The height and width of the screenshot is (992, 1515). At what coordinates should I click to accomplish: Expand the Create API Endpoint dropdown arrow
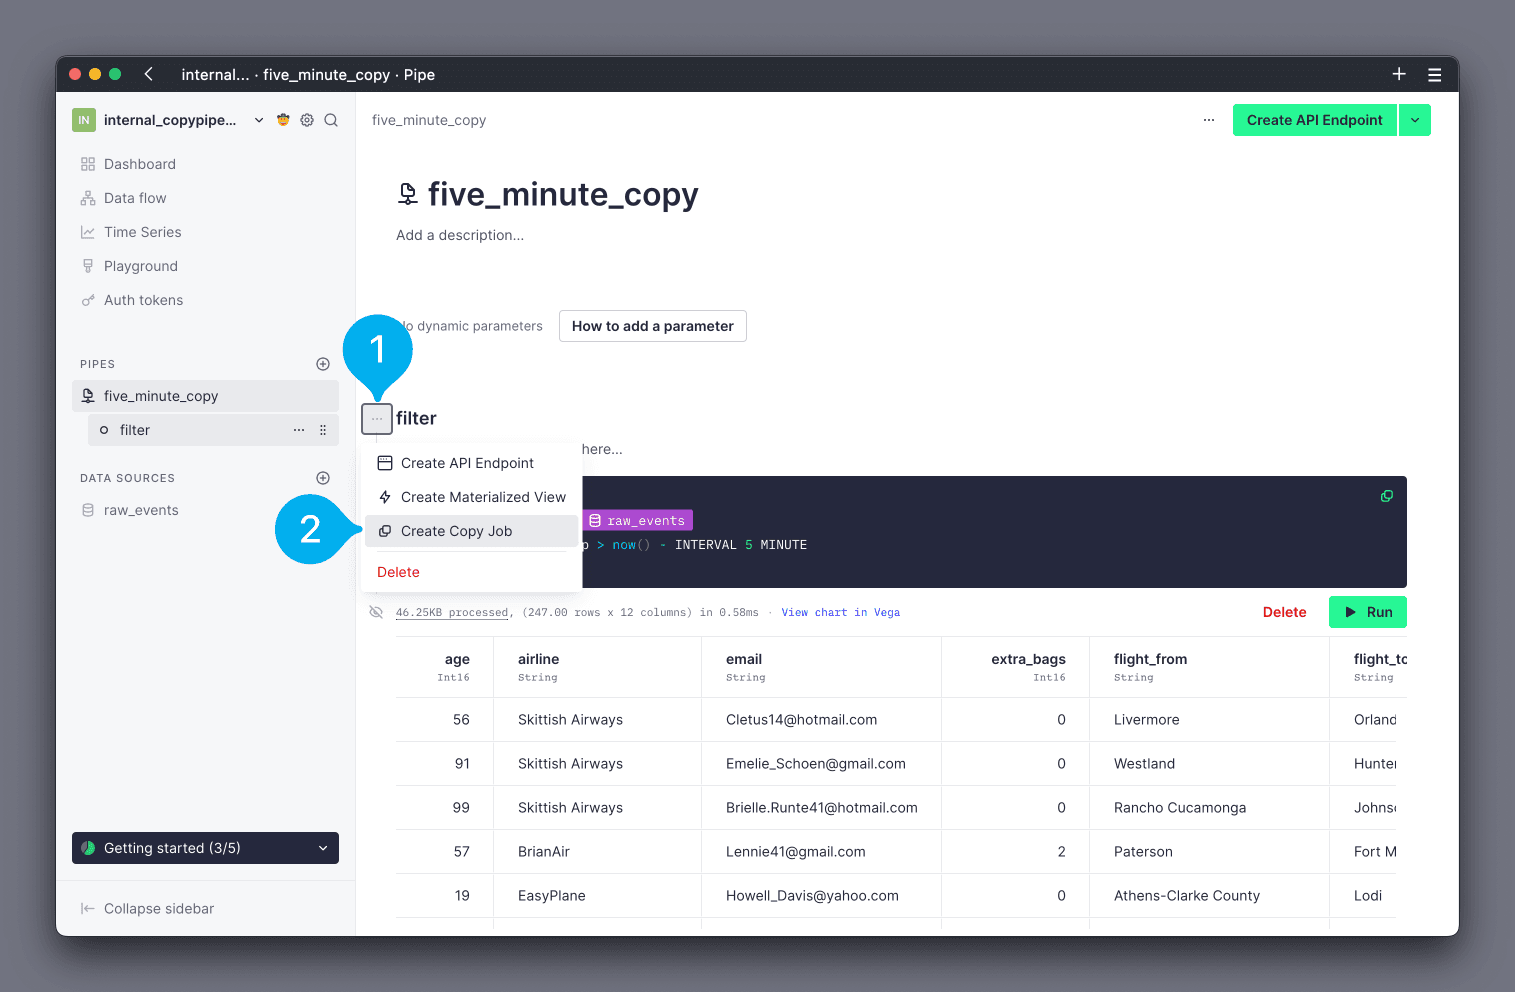point(1415,120)
